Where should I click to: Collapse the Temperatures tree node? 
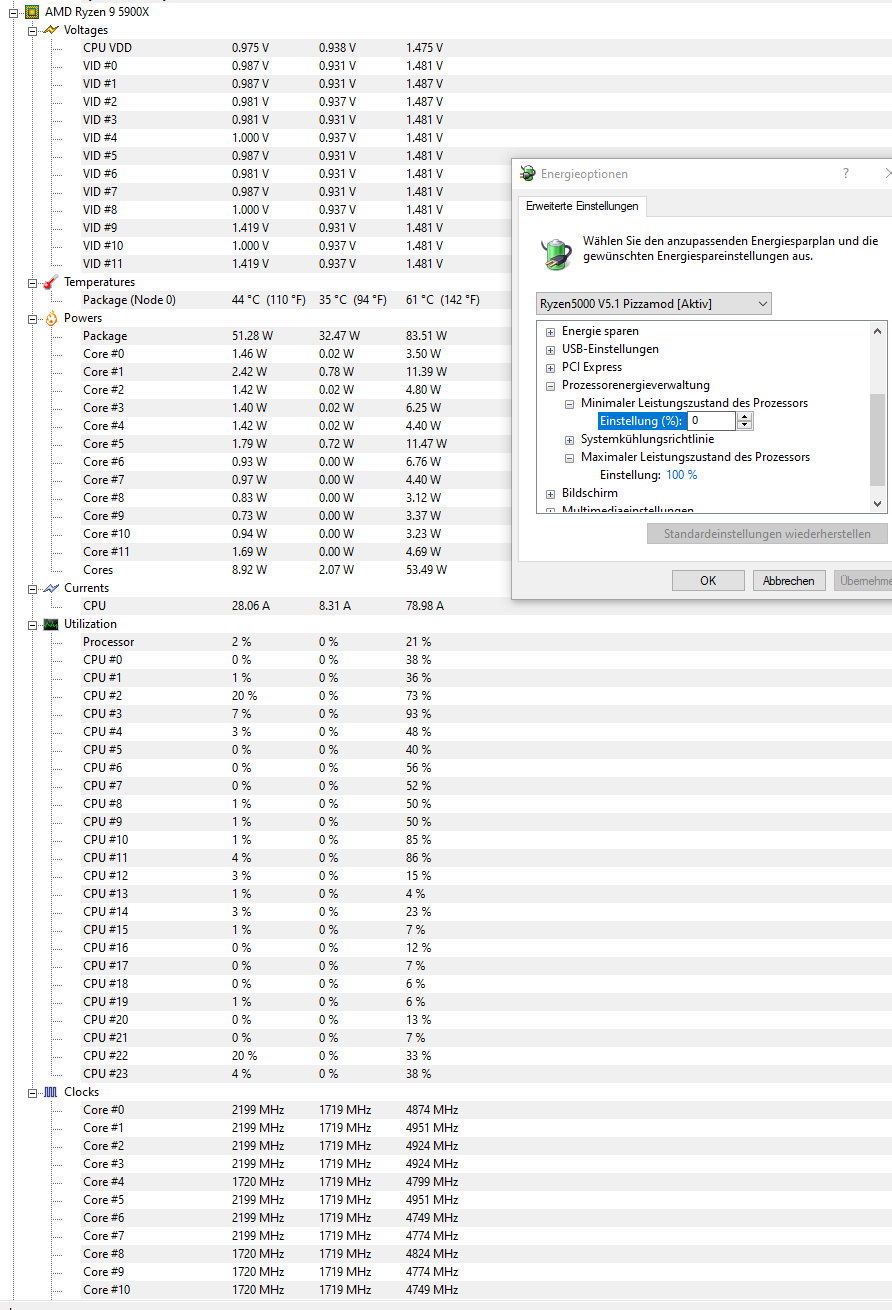(x=32, y=282)
